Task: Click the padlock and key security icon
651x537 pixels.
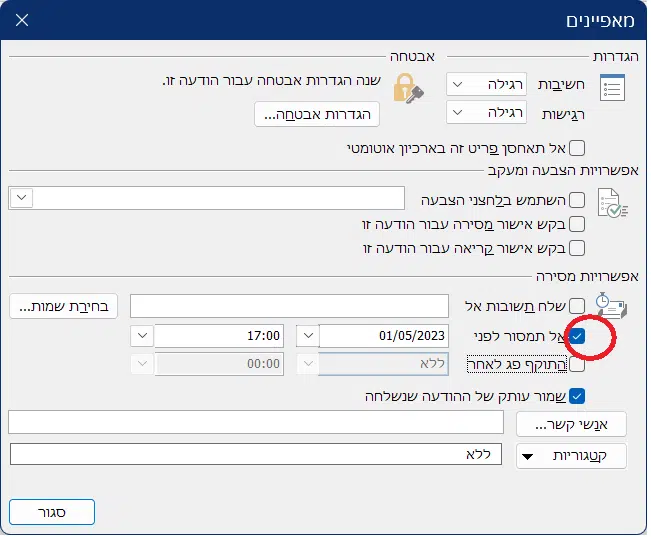Action: pos(409,88)
